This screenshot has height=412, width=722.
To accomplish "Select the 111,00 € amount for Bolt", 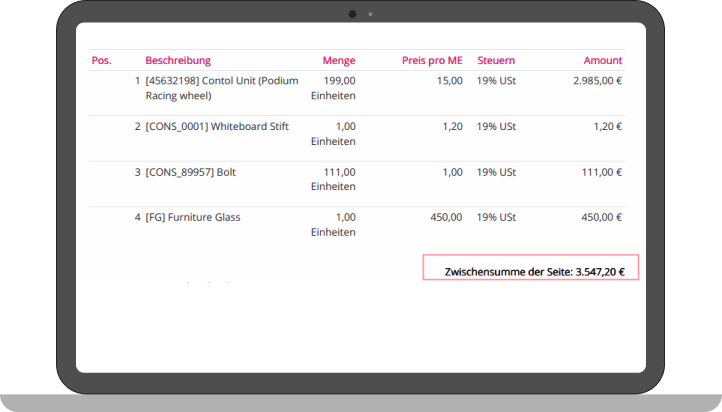I will point(602,172).
